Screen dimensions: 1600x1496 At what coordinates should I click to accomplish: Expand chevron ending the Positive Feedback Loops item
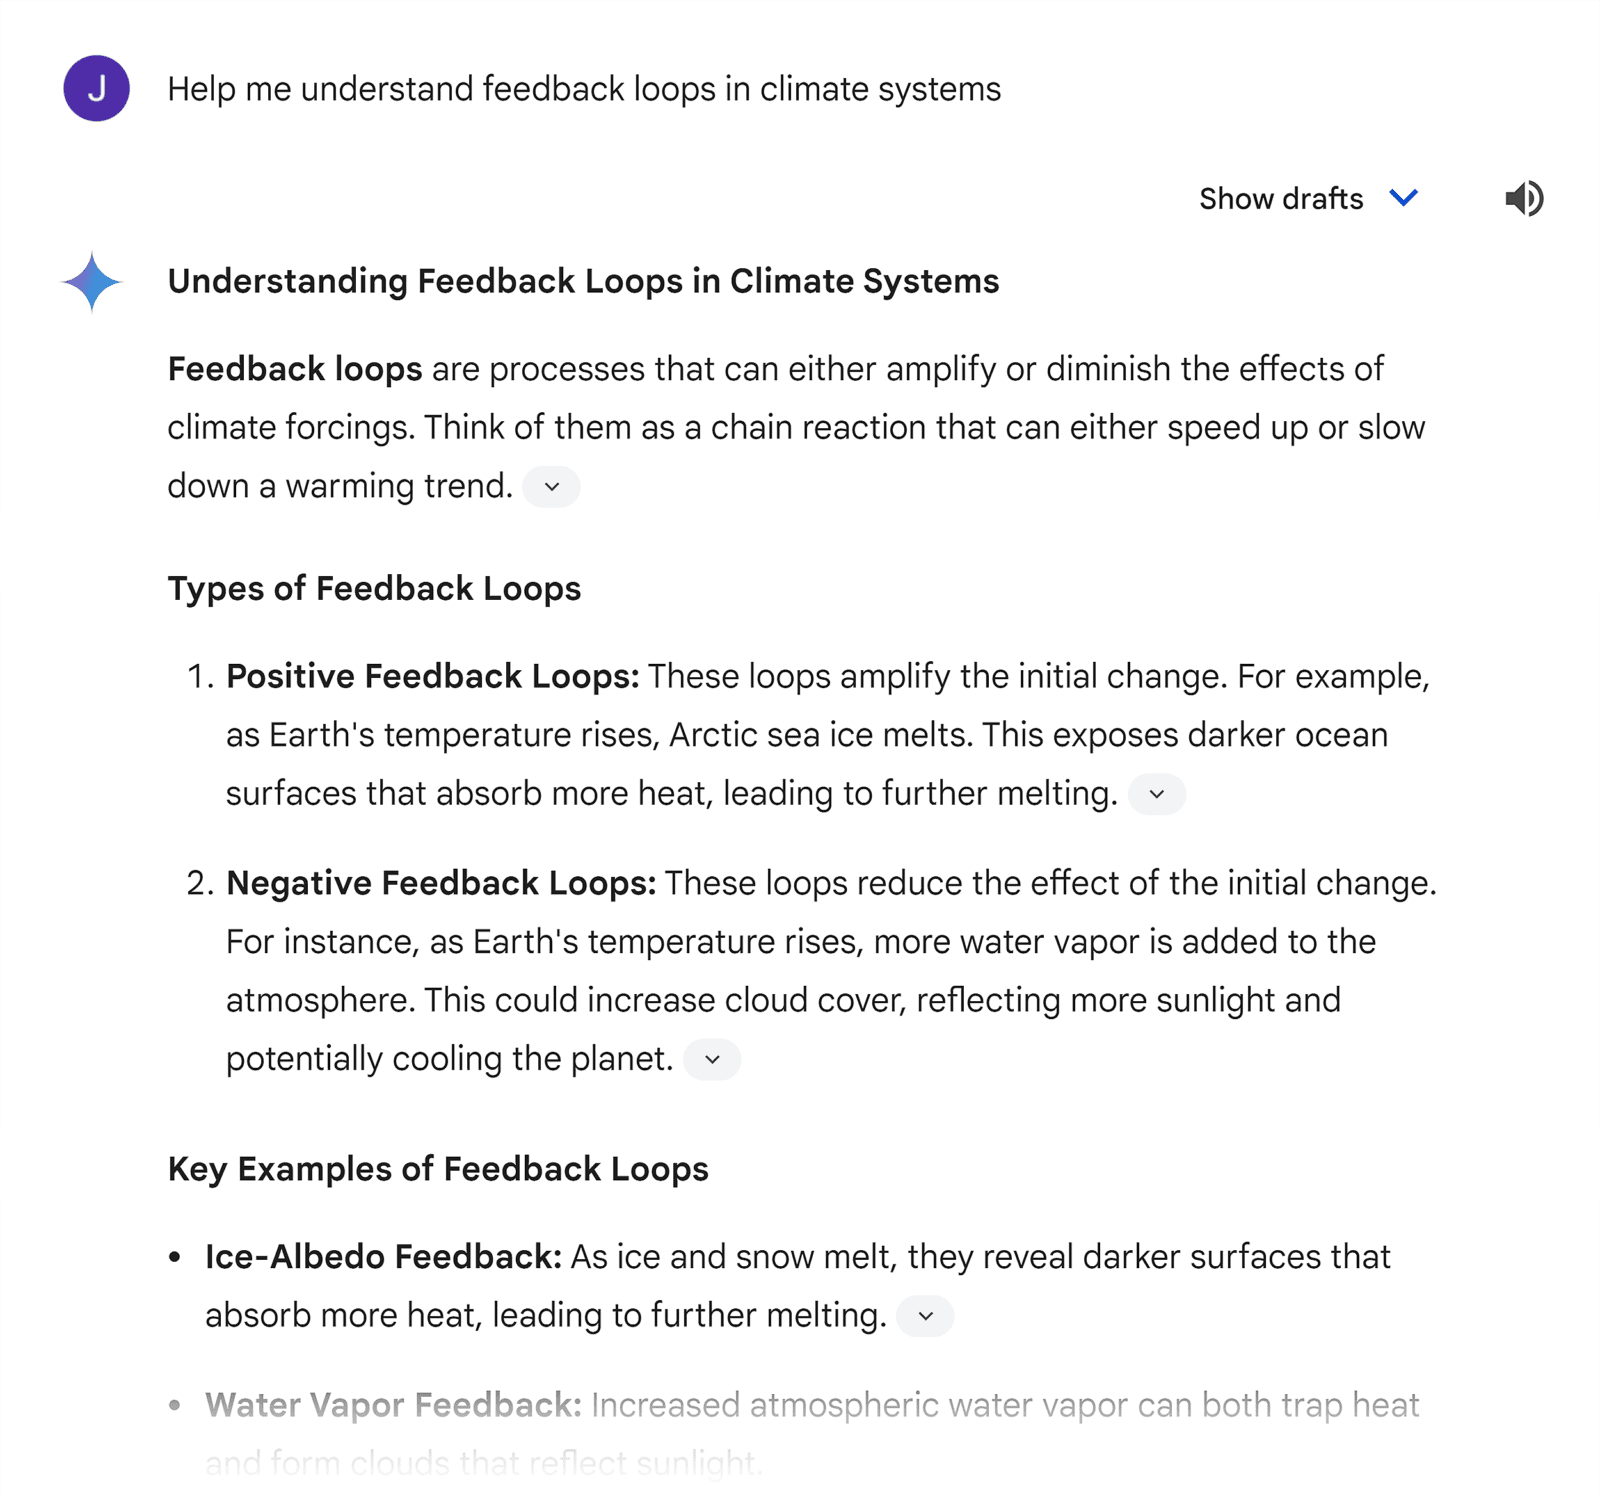[x=1157, y=794]
